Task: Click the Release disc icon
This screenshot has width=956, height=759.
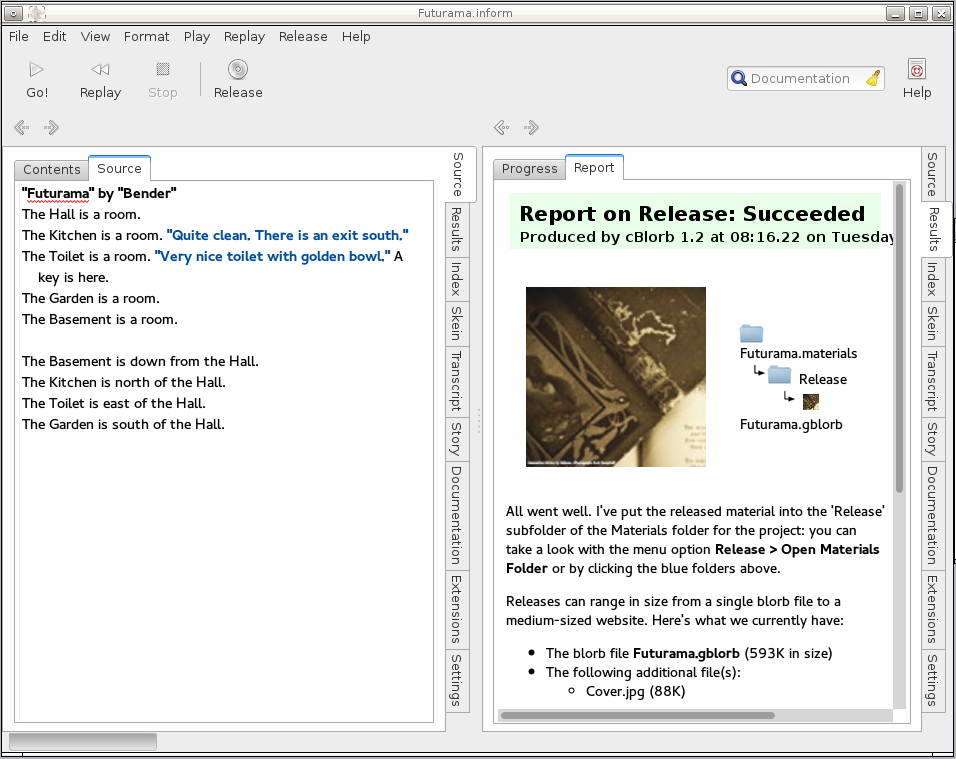Action: coord(238,69)
